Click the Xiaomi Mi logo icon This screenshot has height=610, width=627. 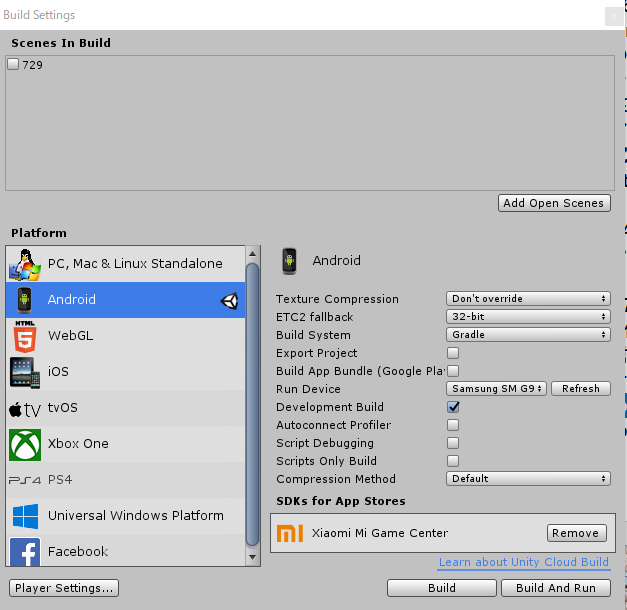(288, 533)
